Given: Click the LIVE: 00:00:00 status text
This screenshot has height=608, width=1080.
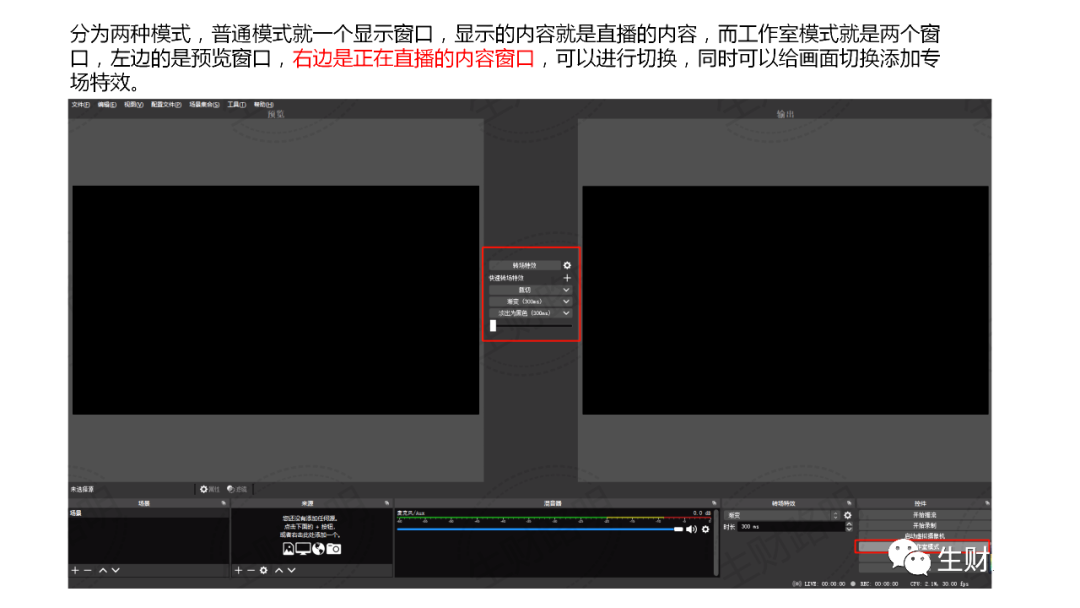Looking at the screenshot, I should point(824,584).
